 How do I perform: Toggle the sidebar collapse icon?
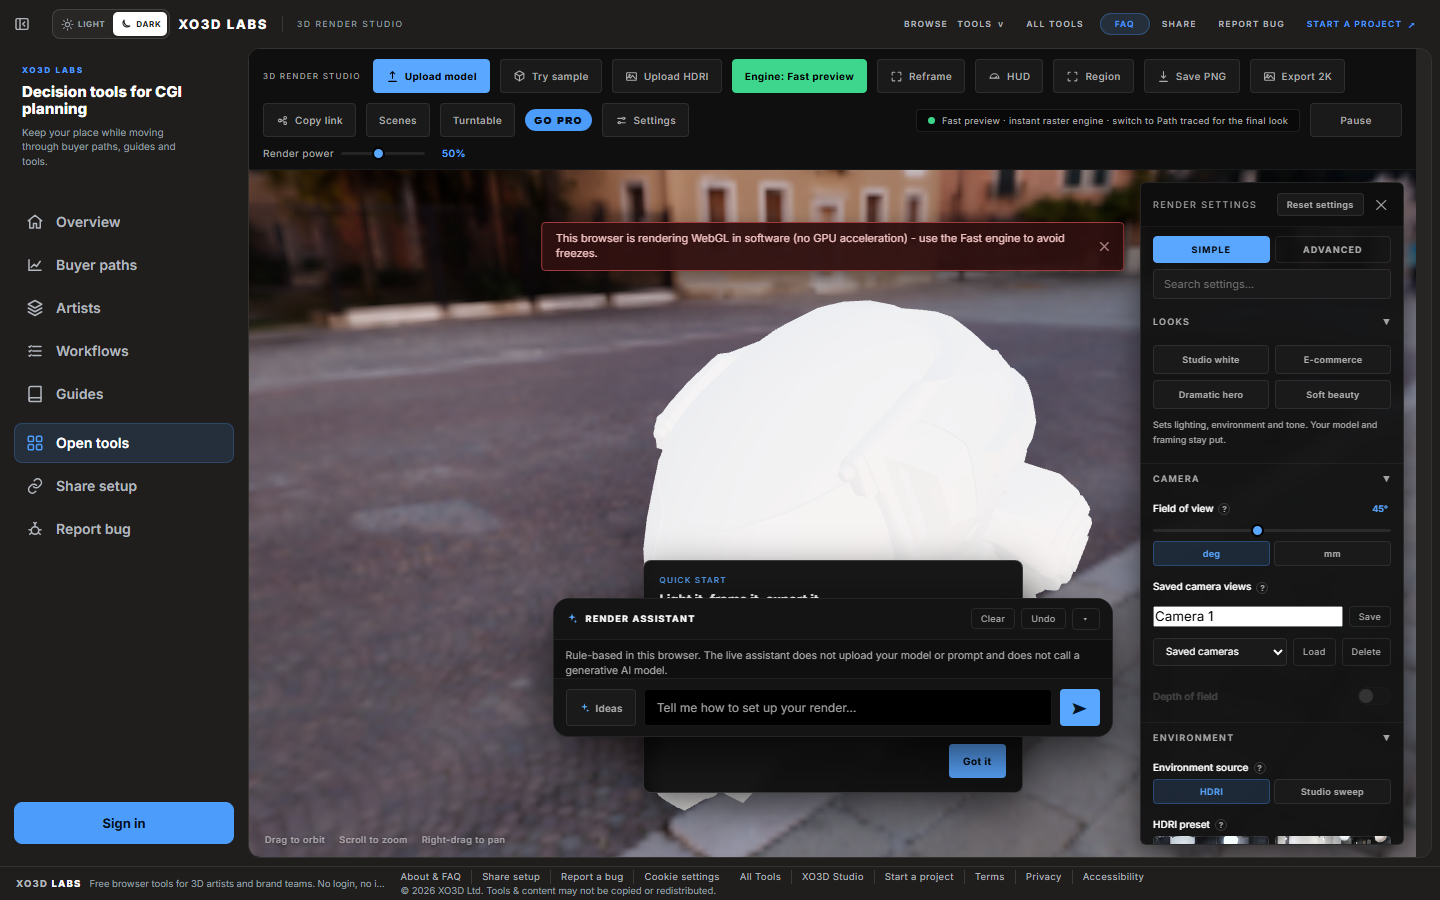point(22,24)
